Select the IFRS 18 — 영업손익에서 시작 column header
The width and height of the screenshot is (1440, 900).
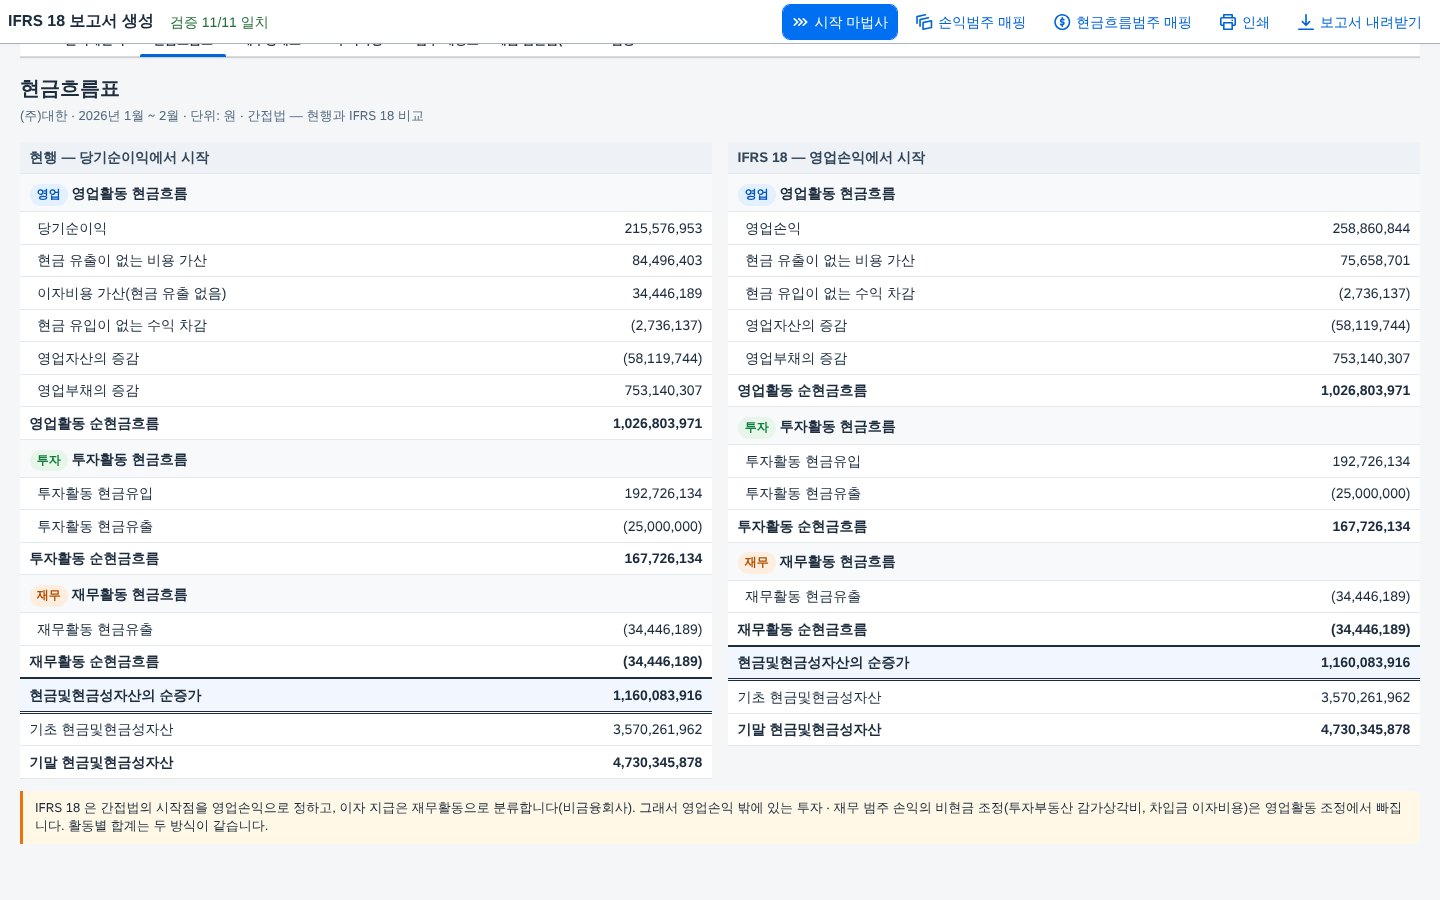(x=1074, y=158)
